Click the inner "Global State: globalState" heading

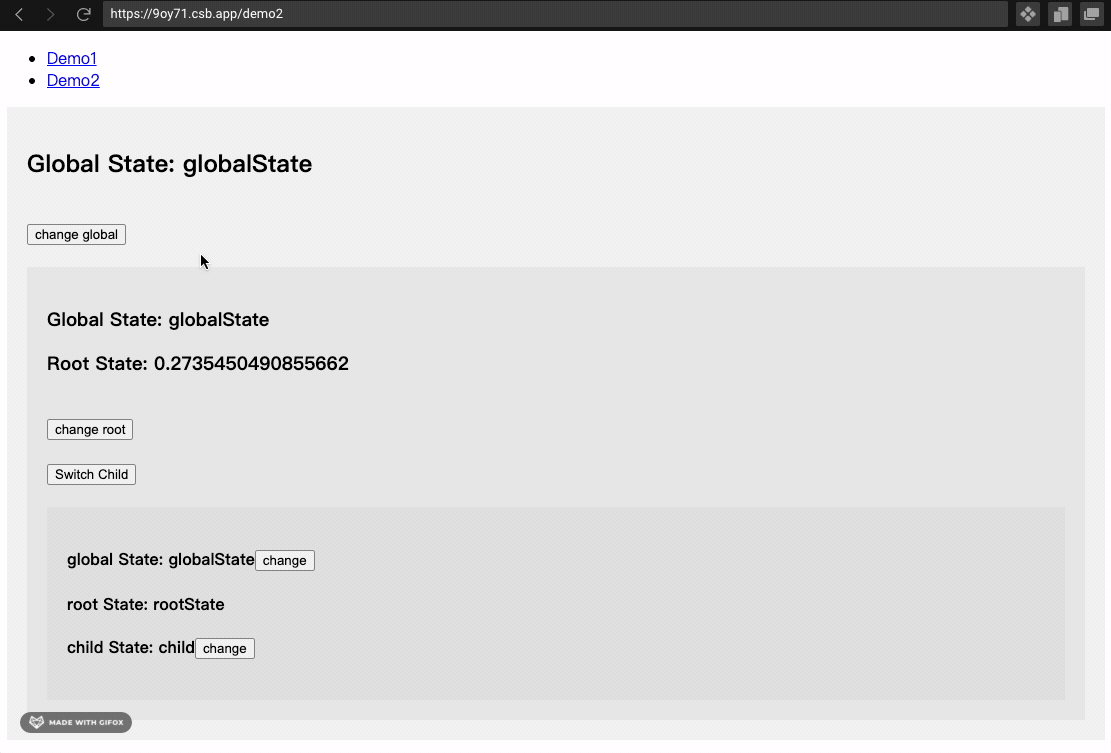pos(158,320)
